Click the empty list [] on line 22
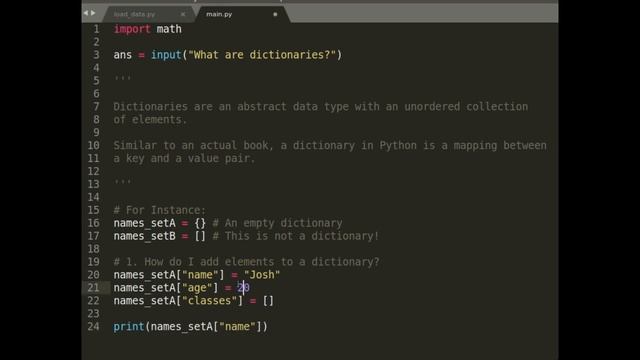The width and height of the screenshot is (640, 360). (x=268, y=301)
